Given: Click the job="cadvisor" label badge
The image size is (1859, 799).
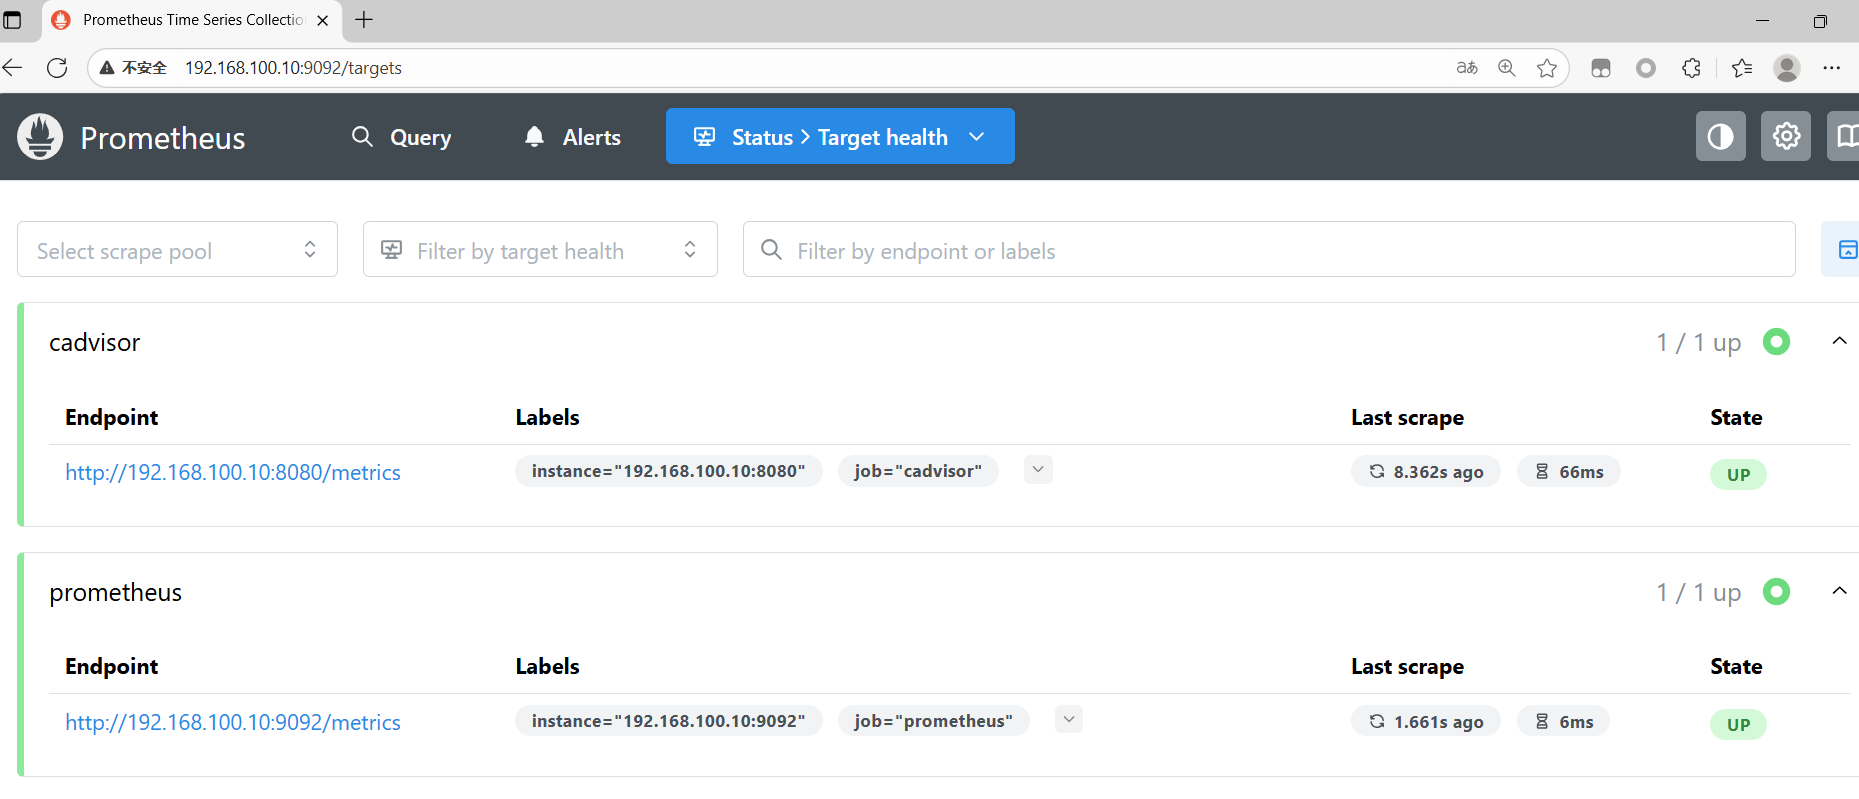Looking at the screenshot, I should click(918, 471).
